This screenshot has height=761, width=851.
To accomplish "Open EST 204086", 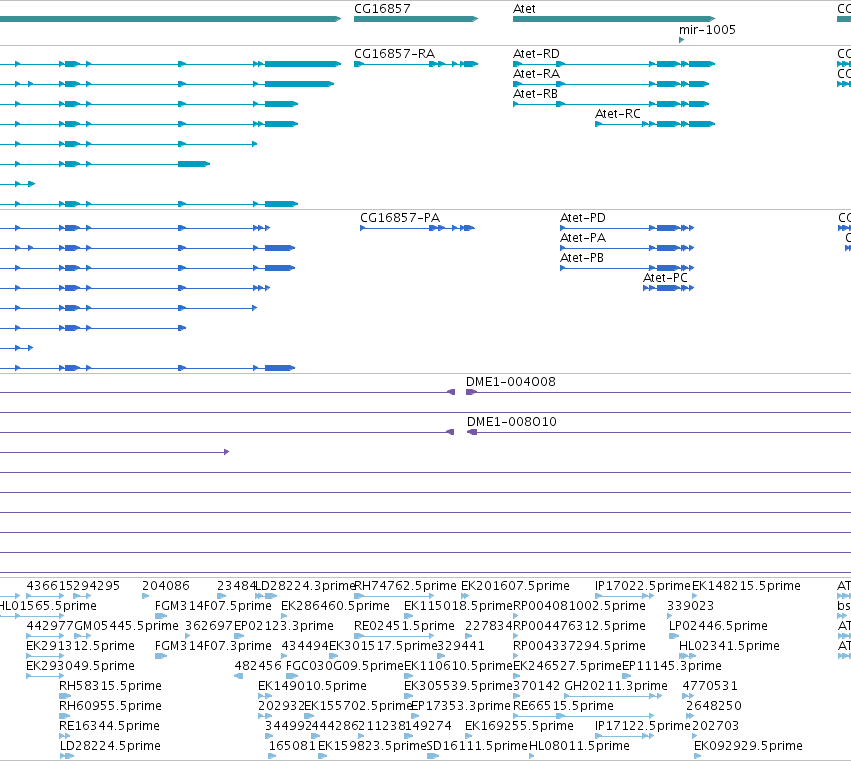I will click(166, 586).
